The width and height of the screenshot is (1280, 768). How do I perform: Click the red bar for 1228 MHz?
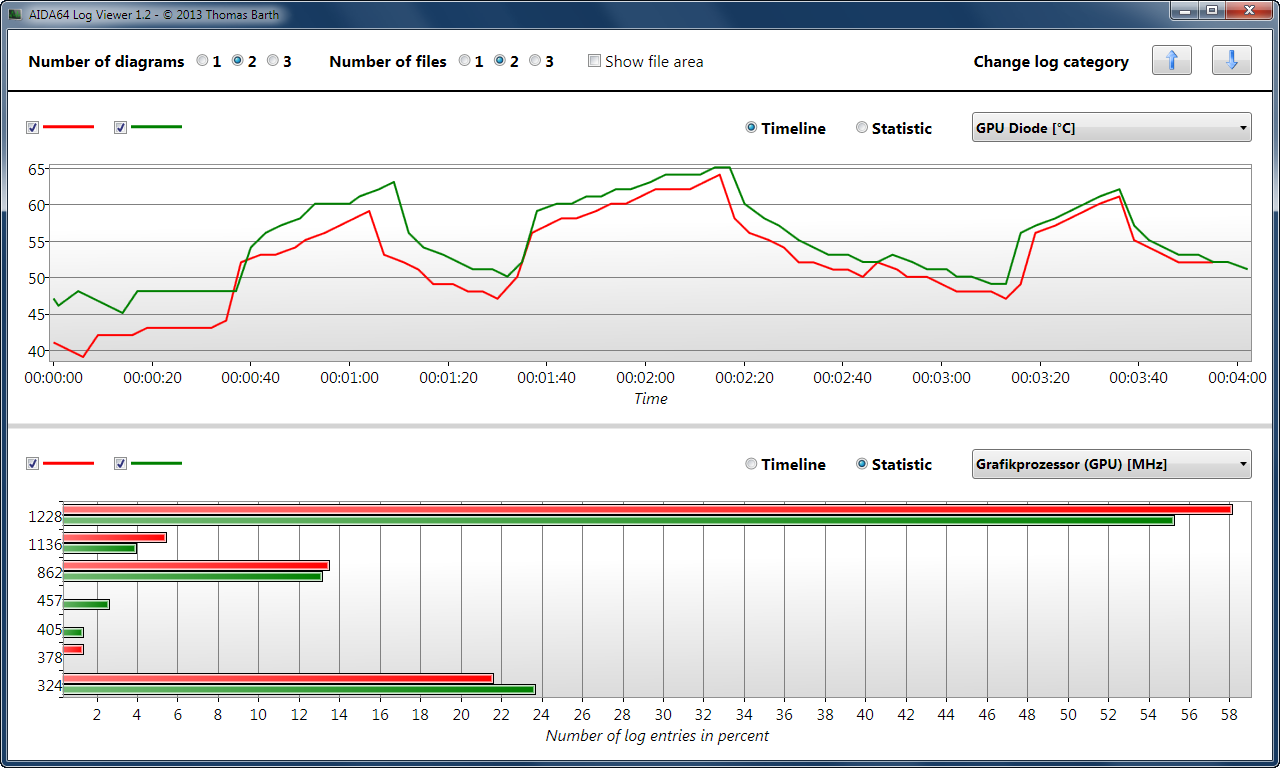[647, 509]
